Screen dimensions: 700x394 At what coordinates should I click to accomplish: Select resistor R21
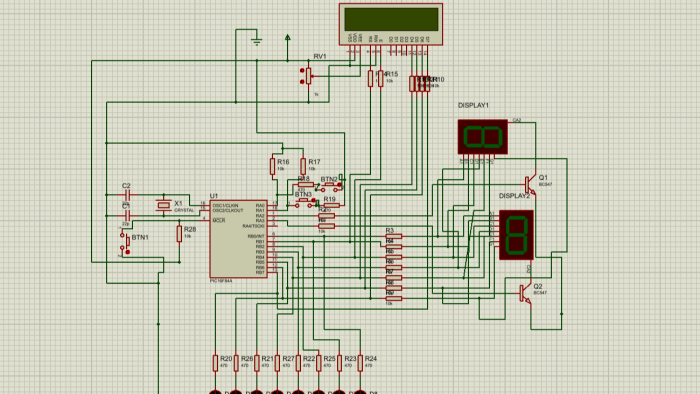click(257, 363)
